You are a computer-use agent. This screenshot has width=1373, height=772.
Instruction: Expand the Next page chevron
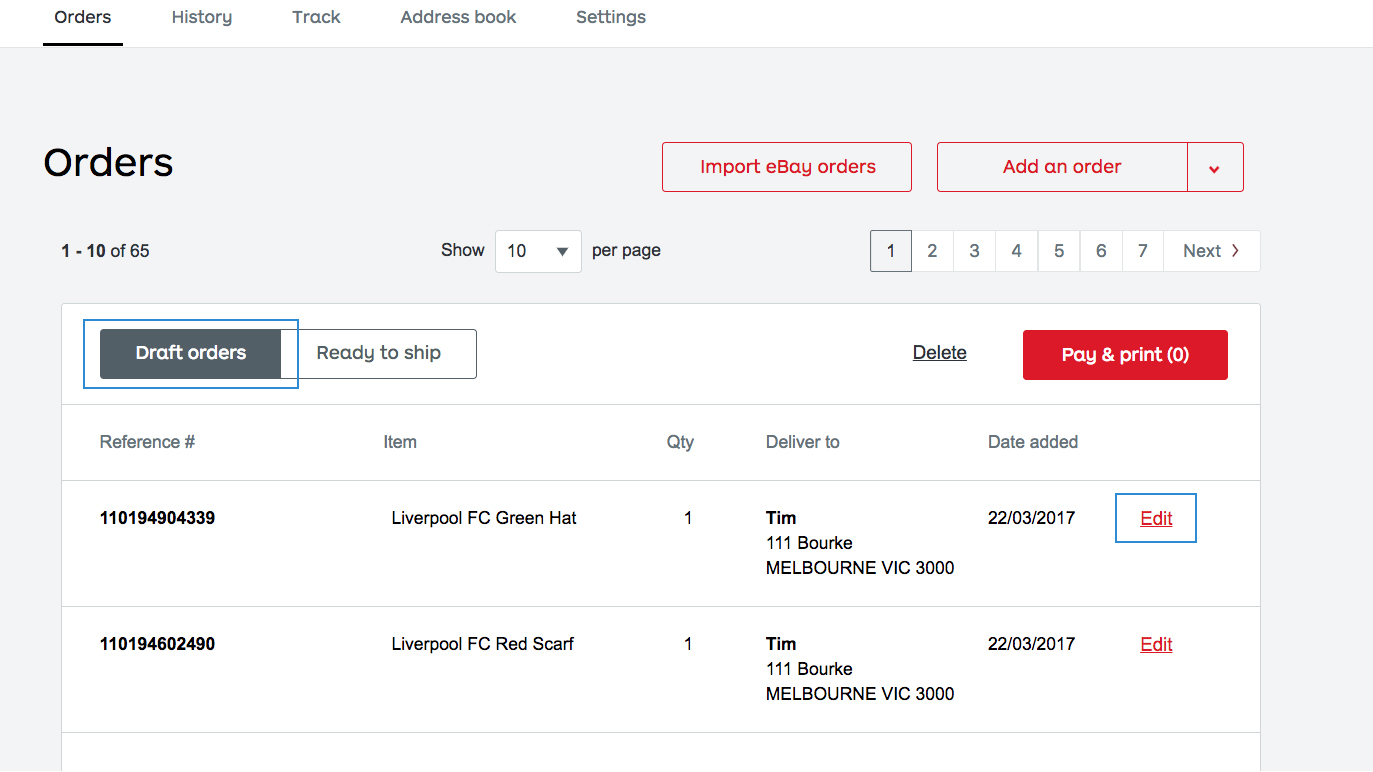(x=1234, y=251)
